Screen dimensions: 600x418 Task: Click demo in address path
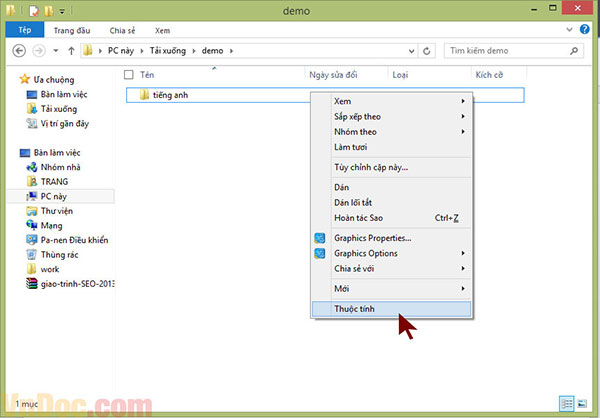pos(212,51)
